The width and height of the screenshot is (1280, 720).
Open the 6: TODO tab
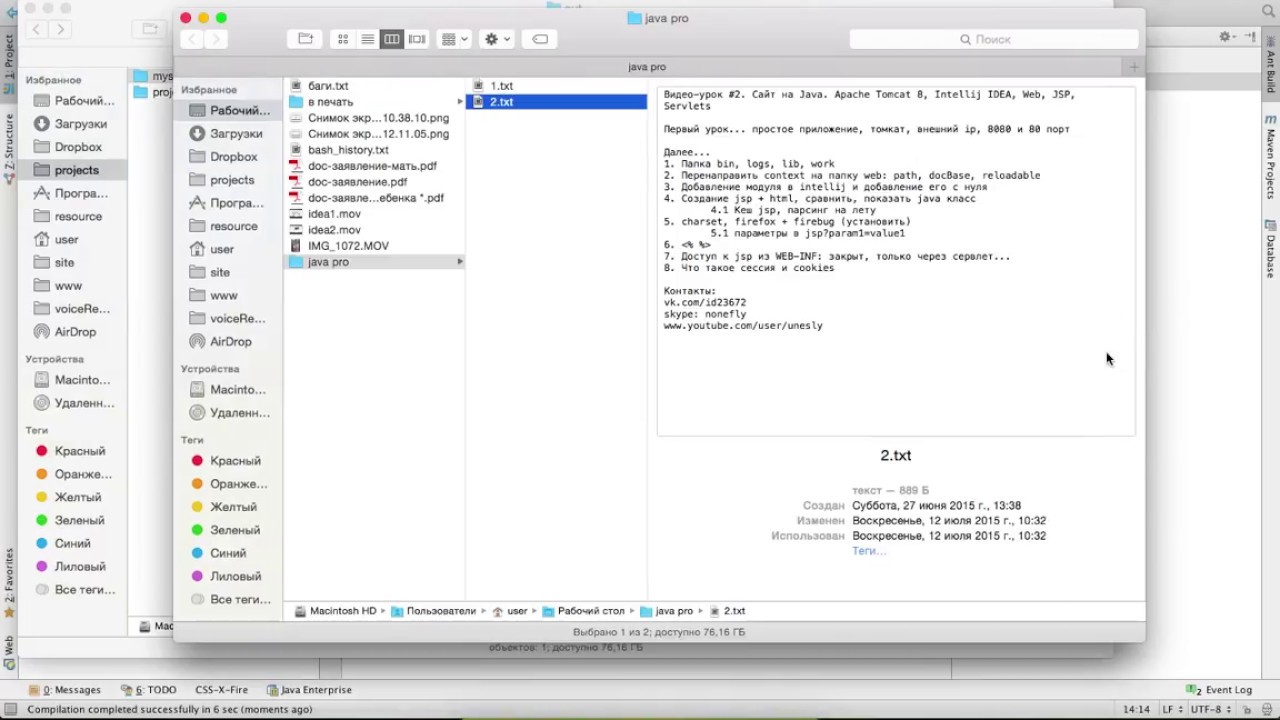coord(148,690)
